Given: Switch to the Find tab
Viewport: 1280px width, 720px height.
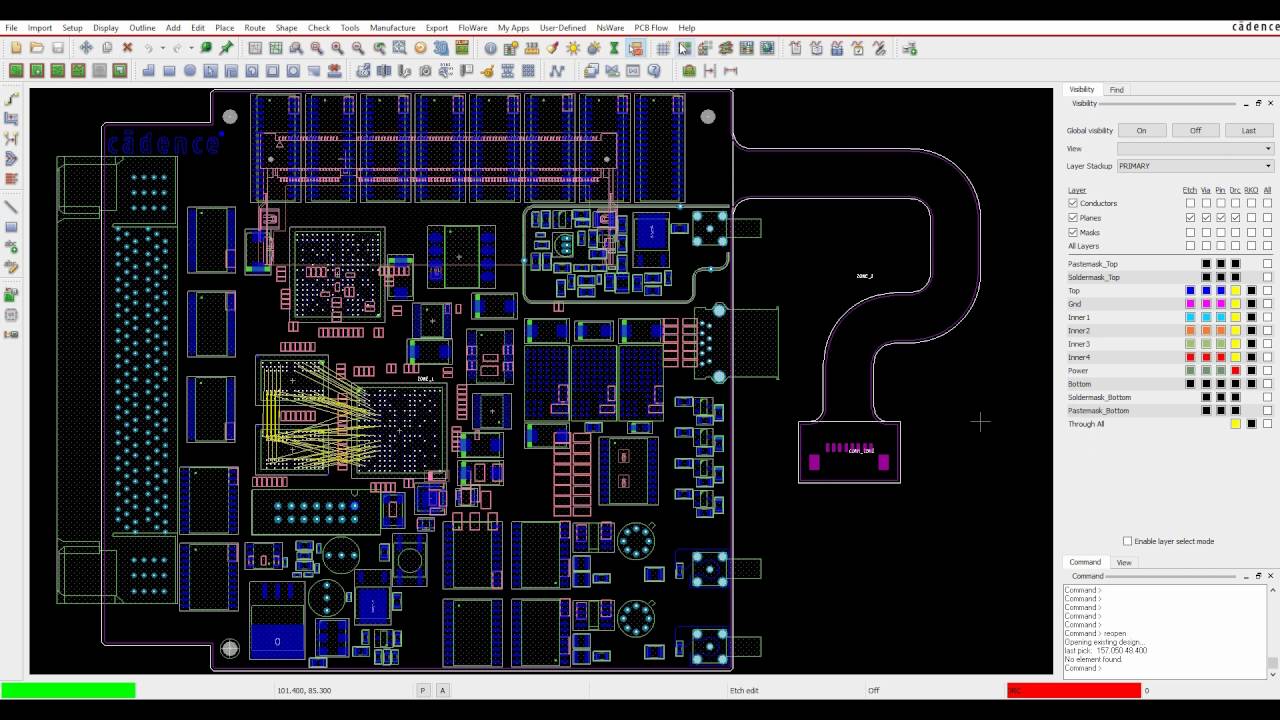Looking at the screenshot, I should [x=1117, y=89].
